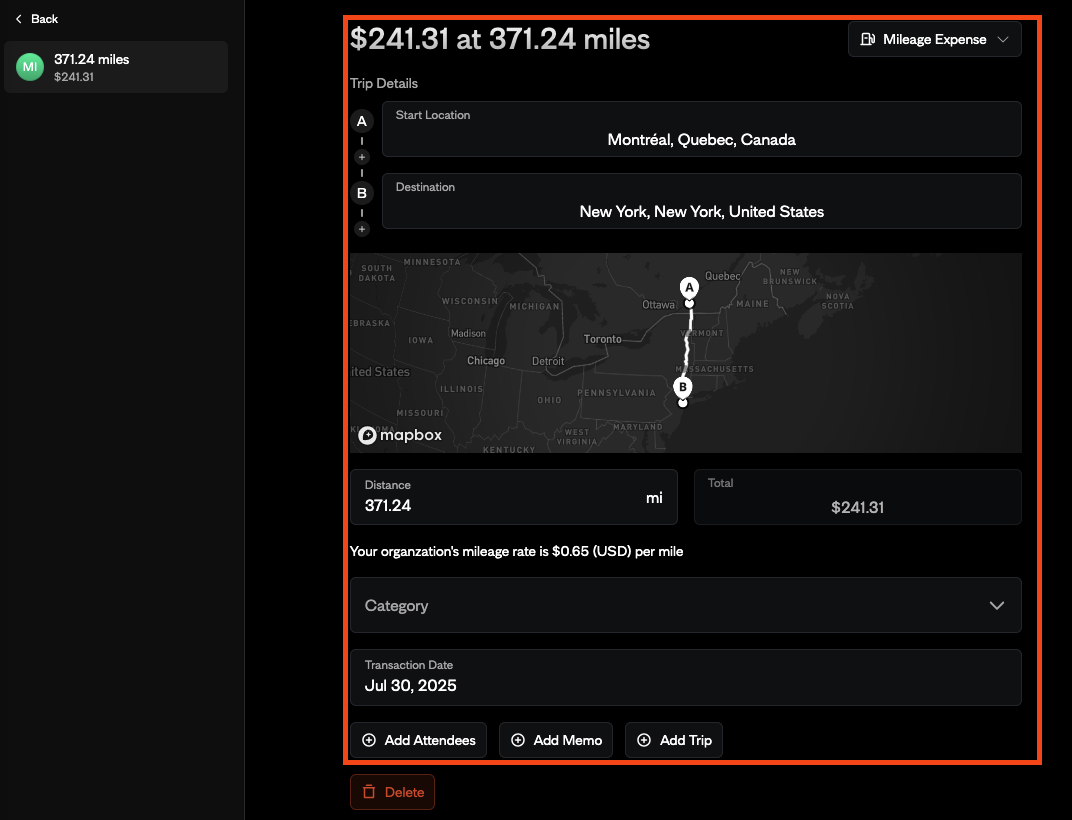
Task: Click the Add Trip button
Action: 674,740
